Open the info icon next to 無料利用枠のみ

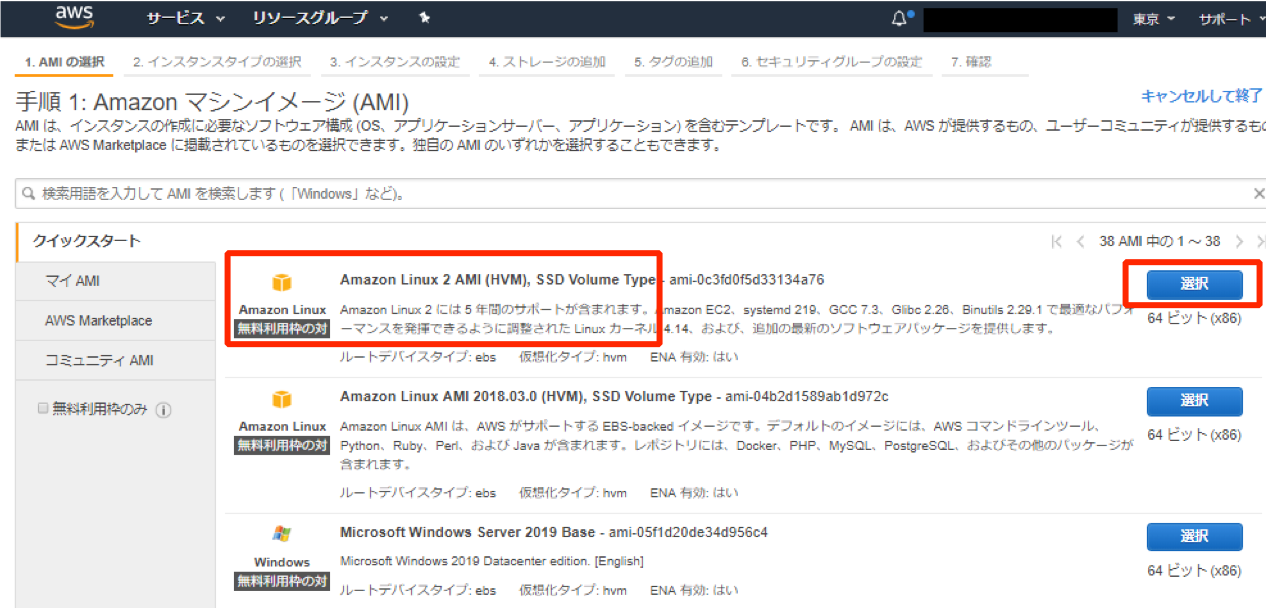164,410
